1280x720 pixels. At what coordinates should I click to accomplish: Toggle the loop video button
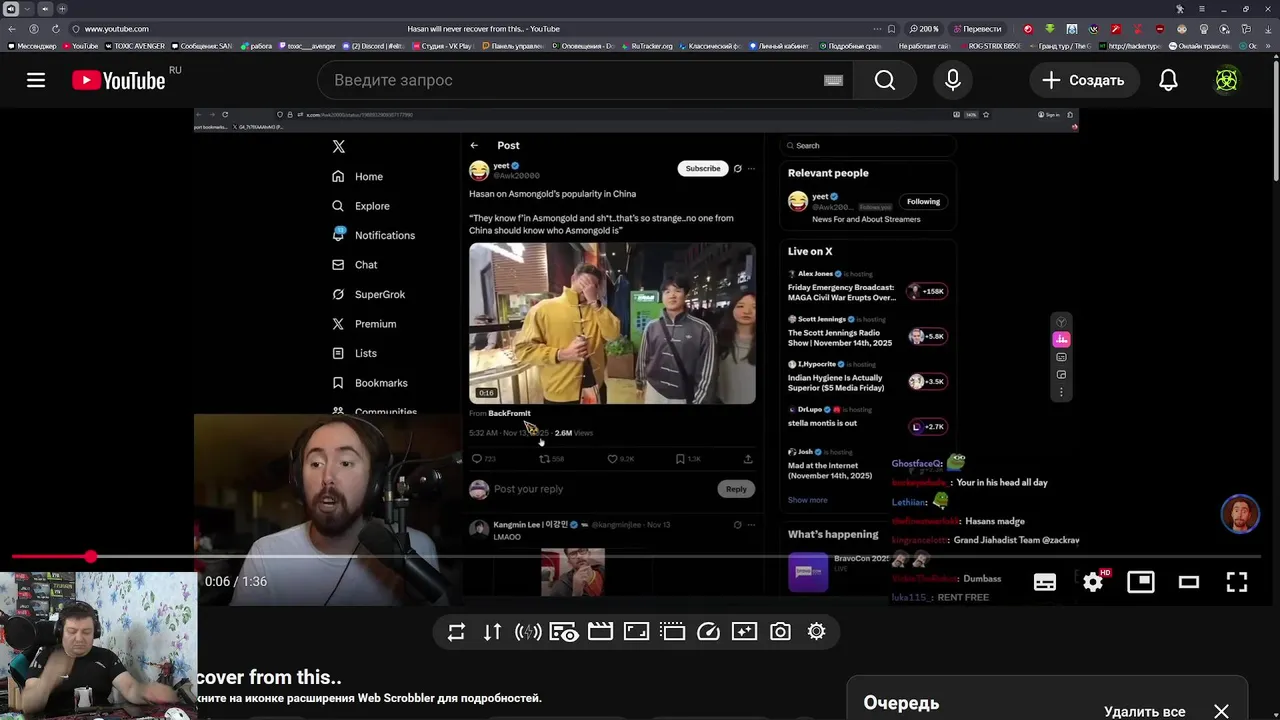coord(456,632)
